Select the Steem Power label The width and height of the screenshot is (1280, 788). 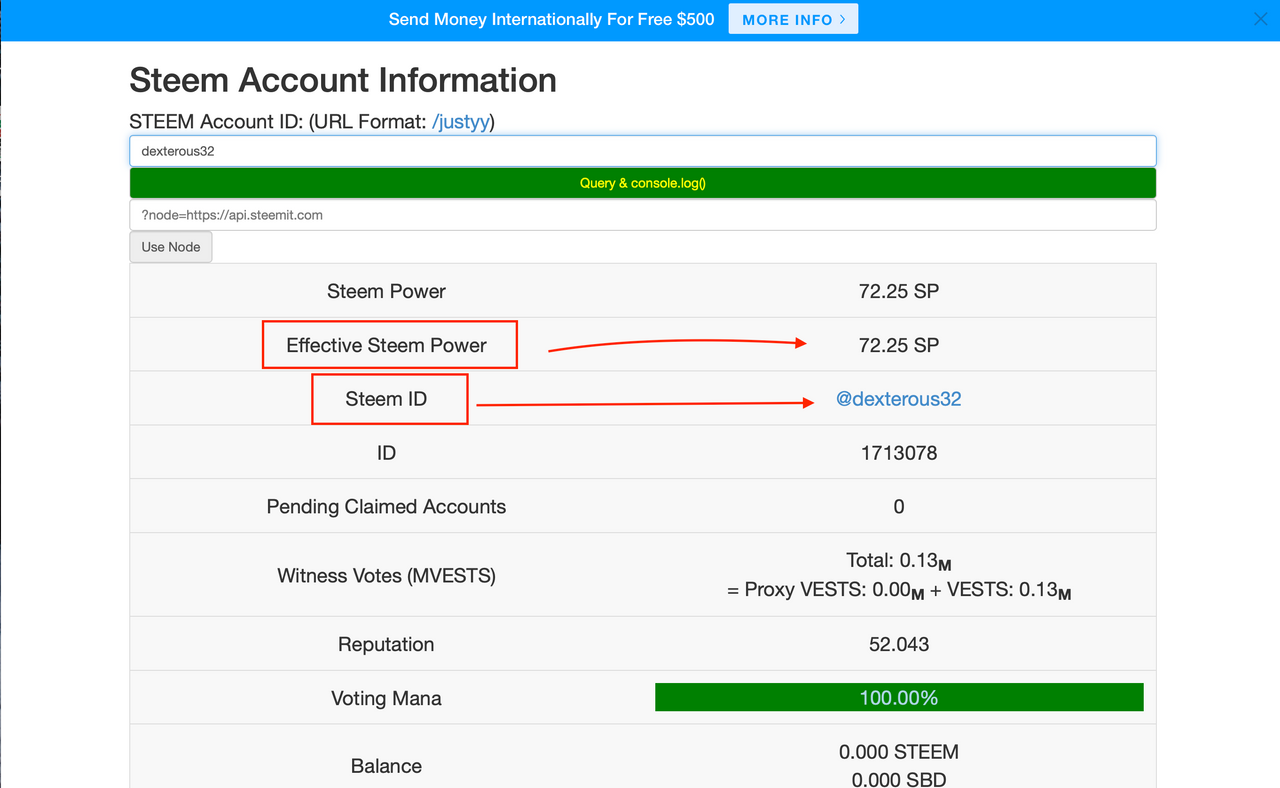(x=386, y=291)
